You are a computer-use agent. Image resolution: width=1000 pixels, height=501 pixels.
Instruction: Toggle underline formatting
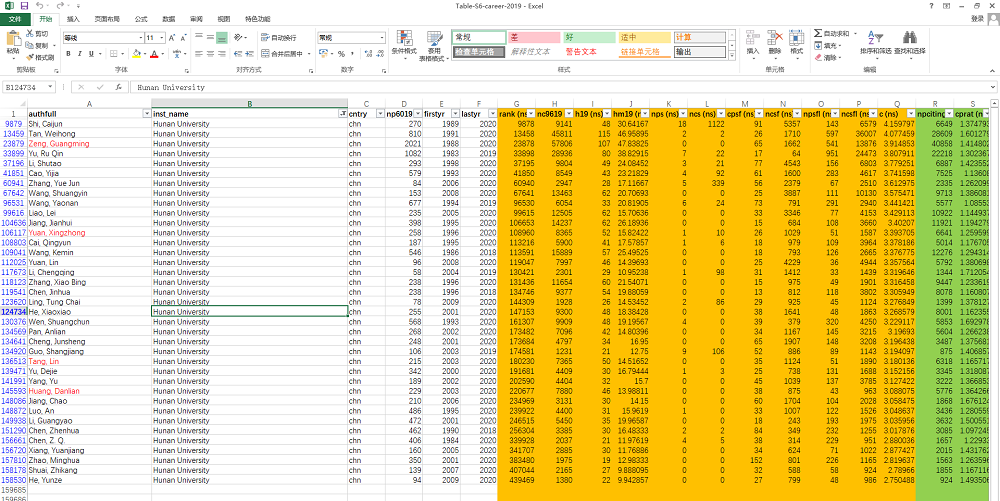90,54
